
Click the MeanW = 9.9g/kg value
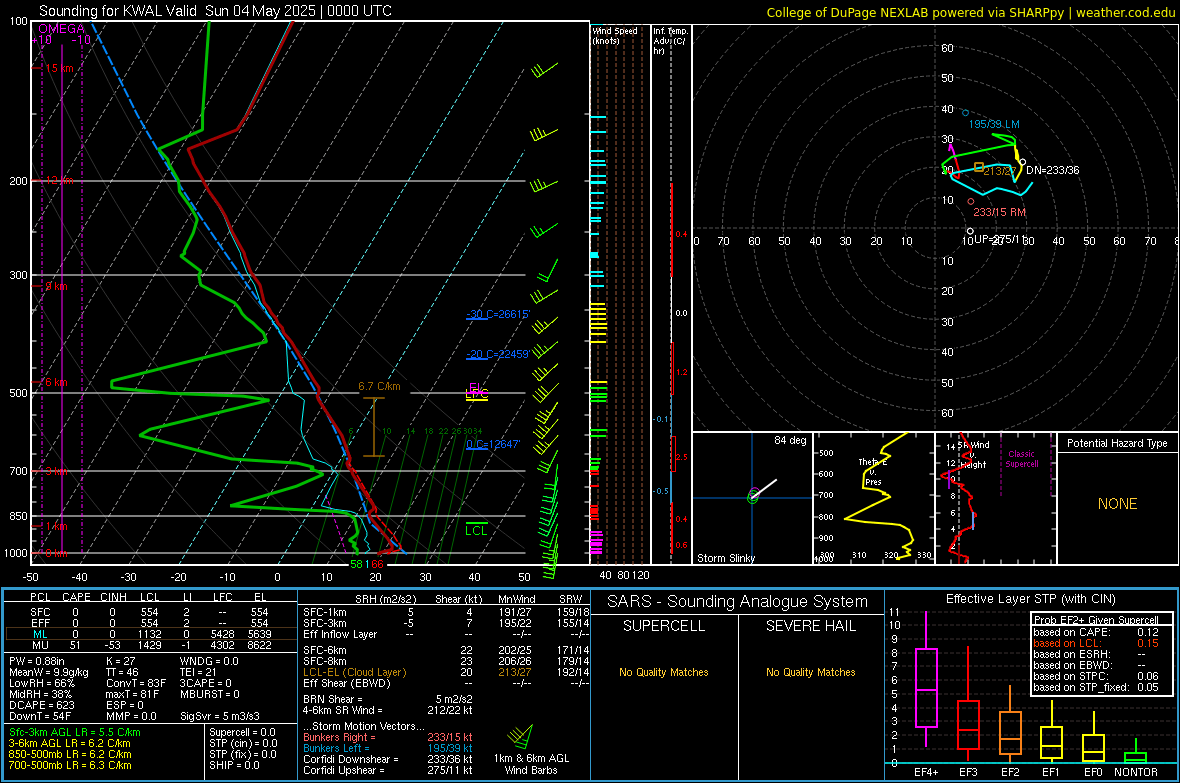point(49,672)
